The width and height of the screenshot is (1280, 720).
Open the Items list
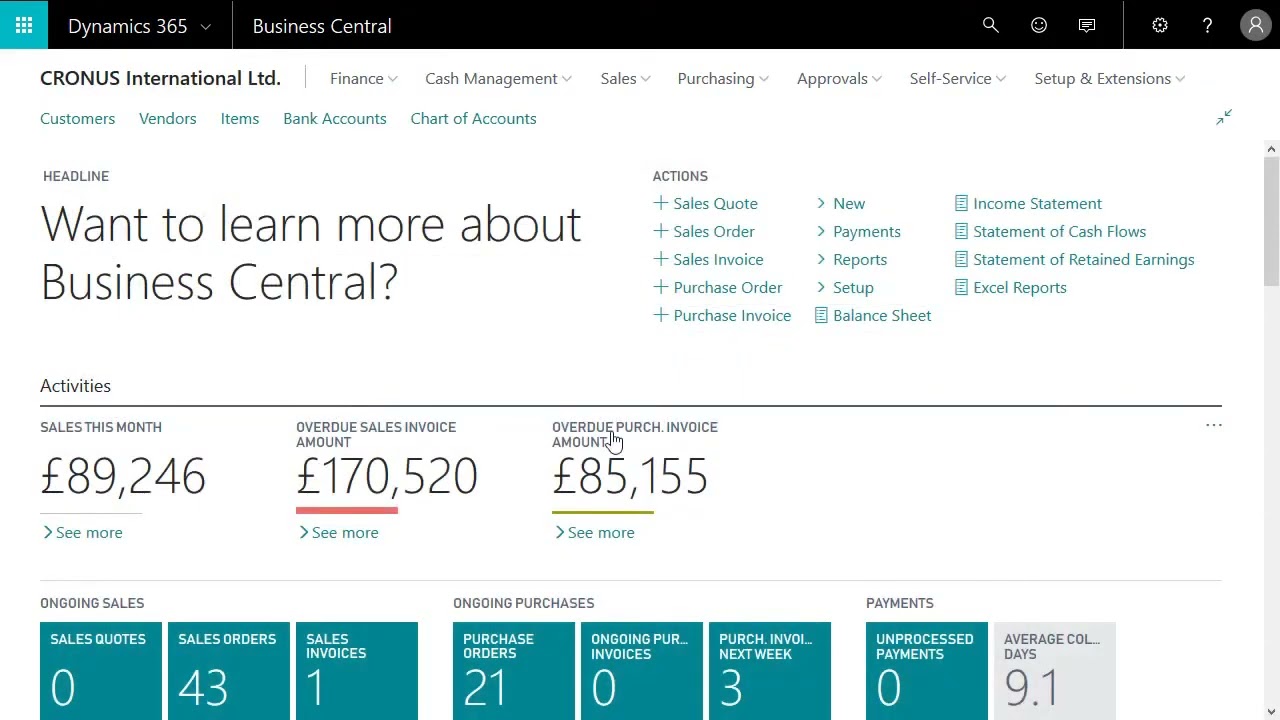(239, 118)
